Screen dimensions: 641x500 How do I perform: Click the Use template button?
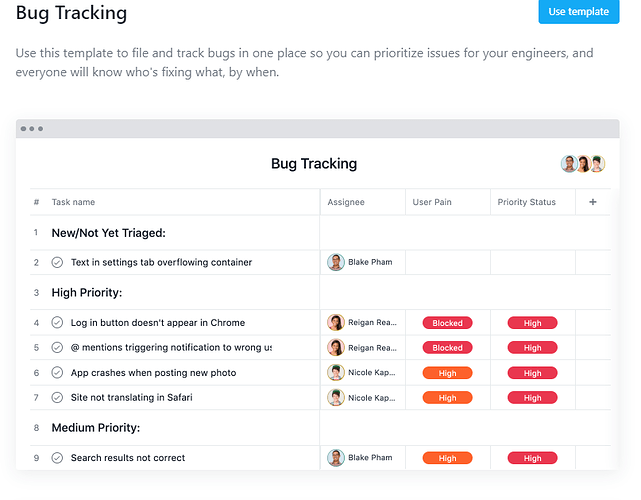coord(578,11)
